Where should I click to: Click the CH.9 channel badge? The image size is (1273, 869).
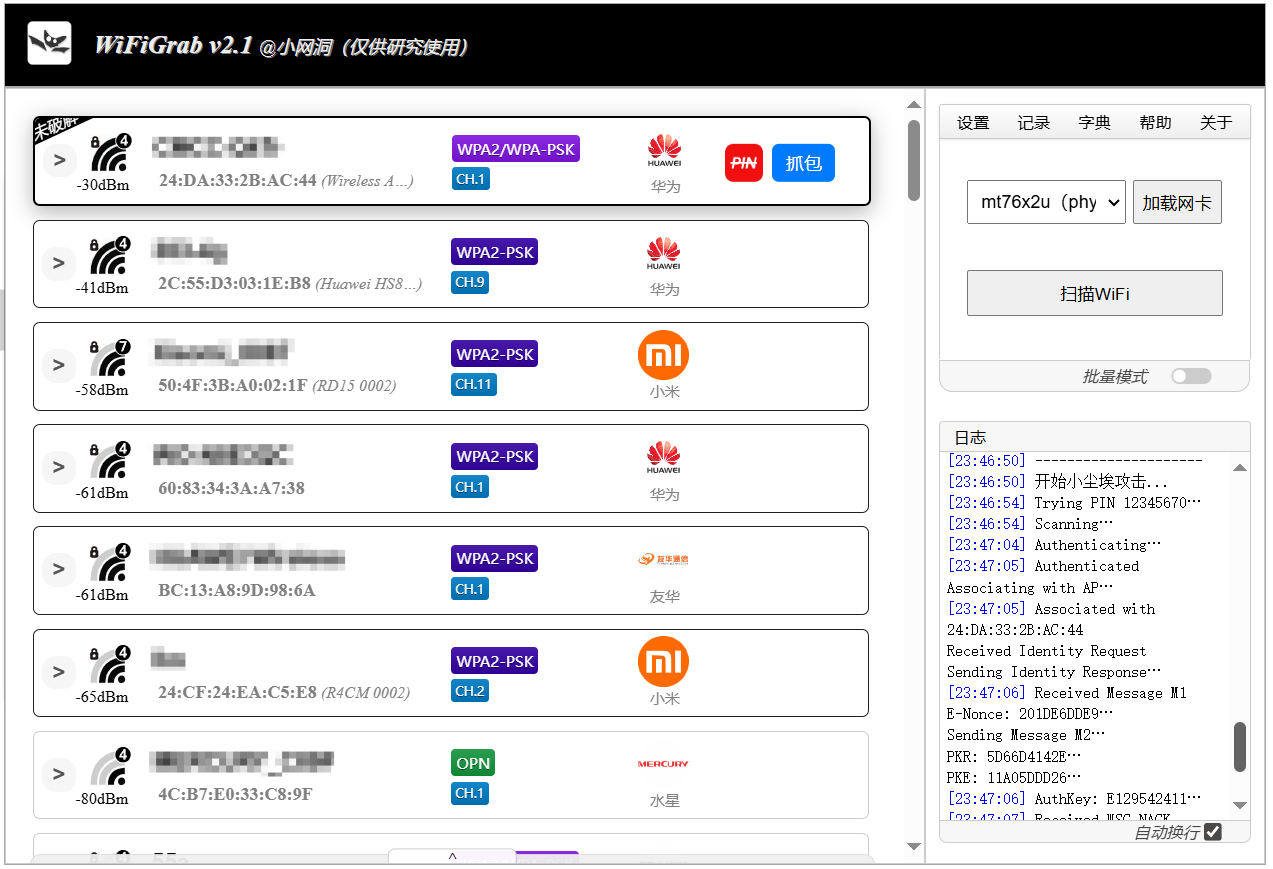(470, 282)
